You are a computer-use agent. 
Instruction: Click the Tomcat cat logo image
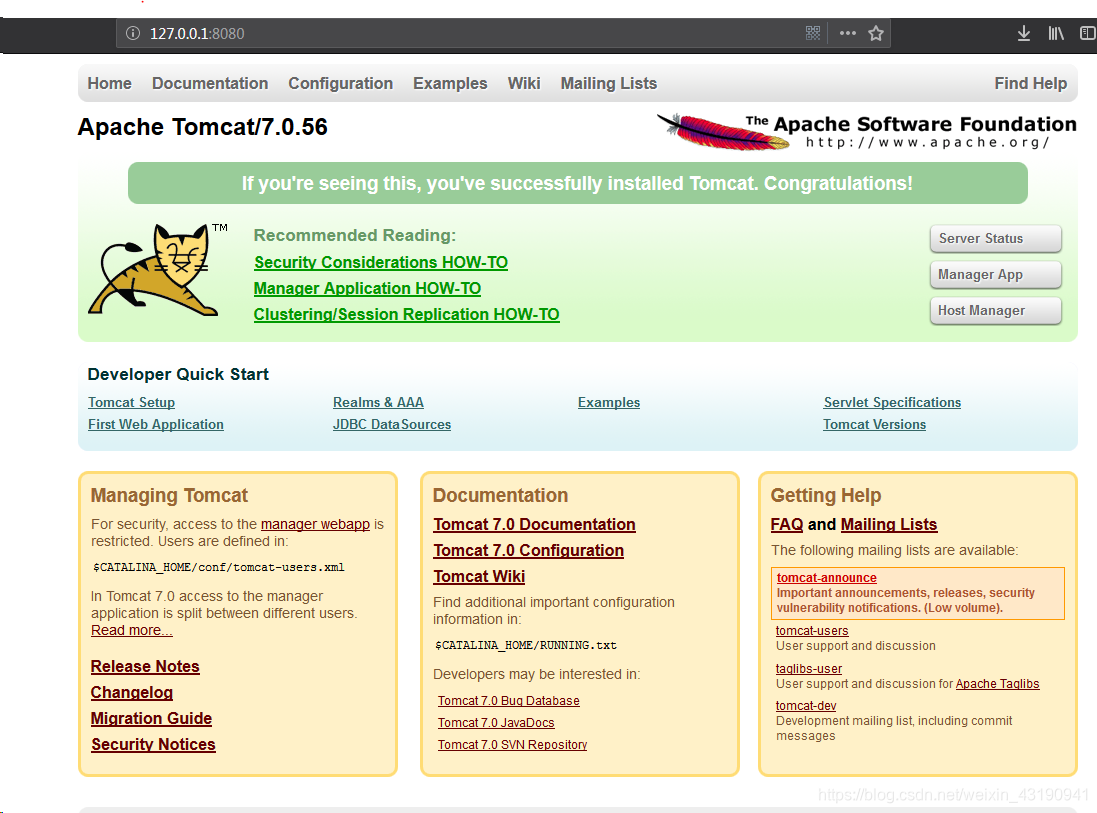point(157,270)
